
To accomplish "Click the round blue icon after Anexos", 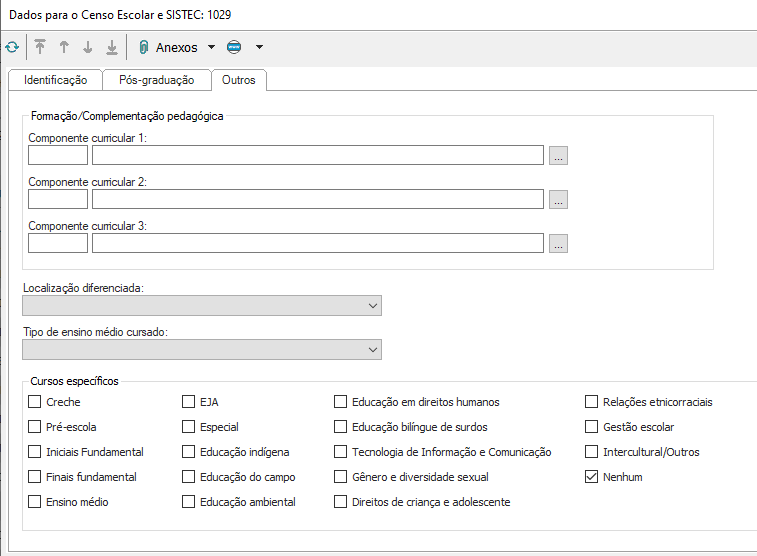I will (234, 47).
